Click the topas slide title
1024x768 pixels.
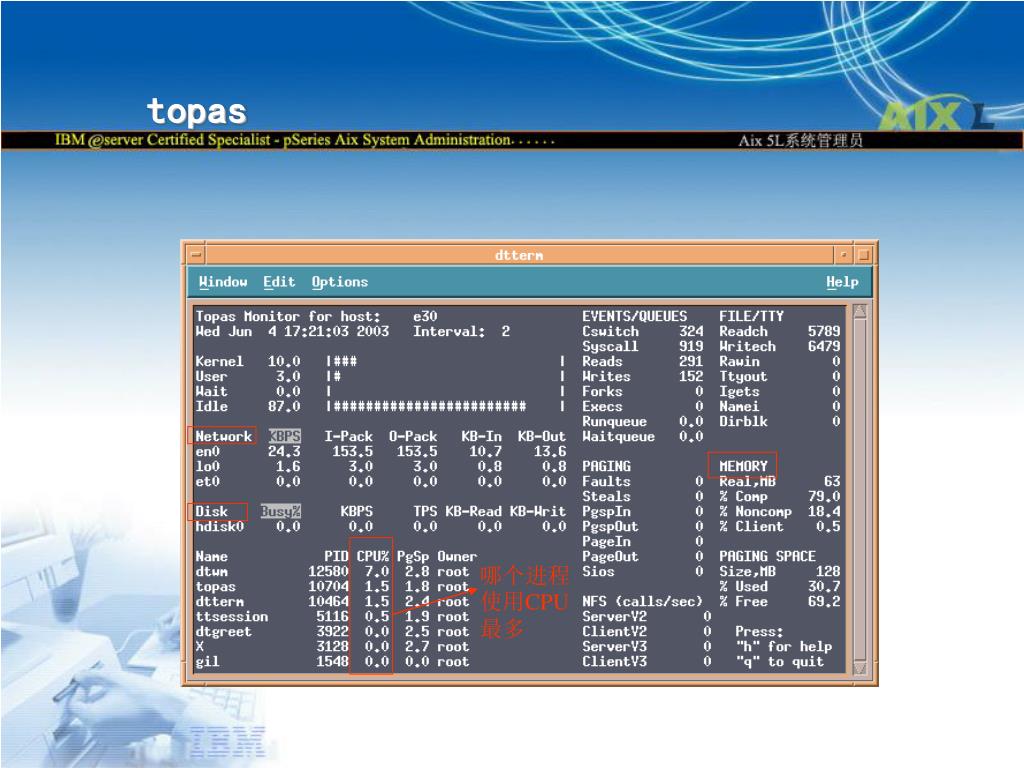click(197, 111)
